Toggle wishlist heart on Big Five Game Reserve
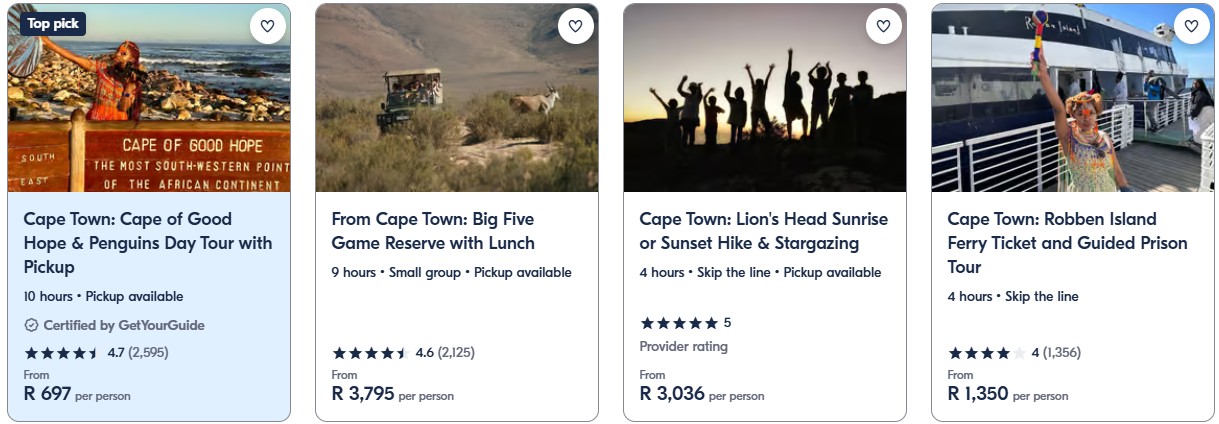This screenshot has width=1219, height=424. coord(575,26)
